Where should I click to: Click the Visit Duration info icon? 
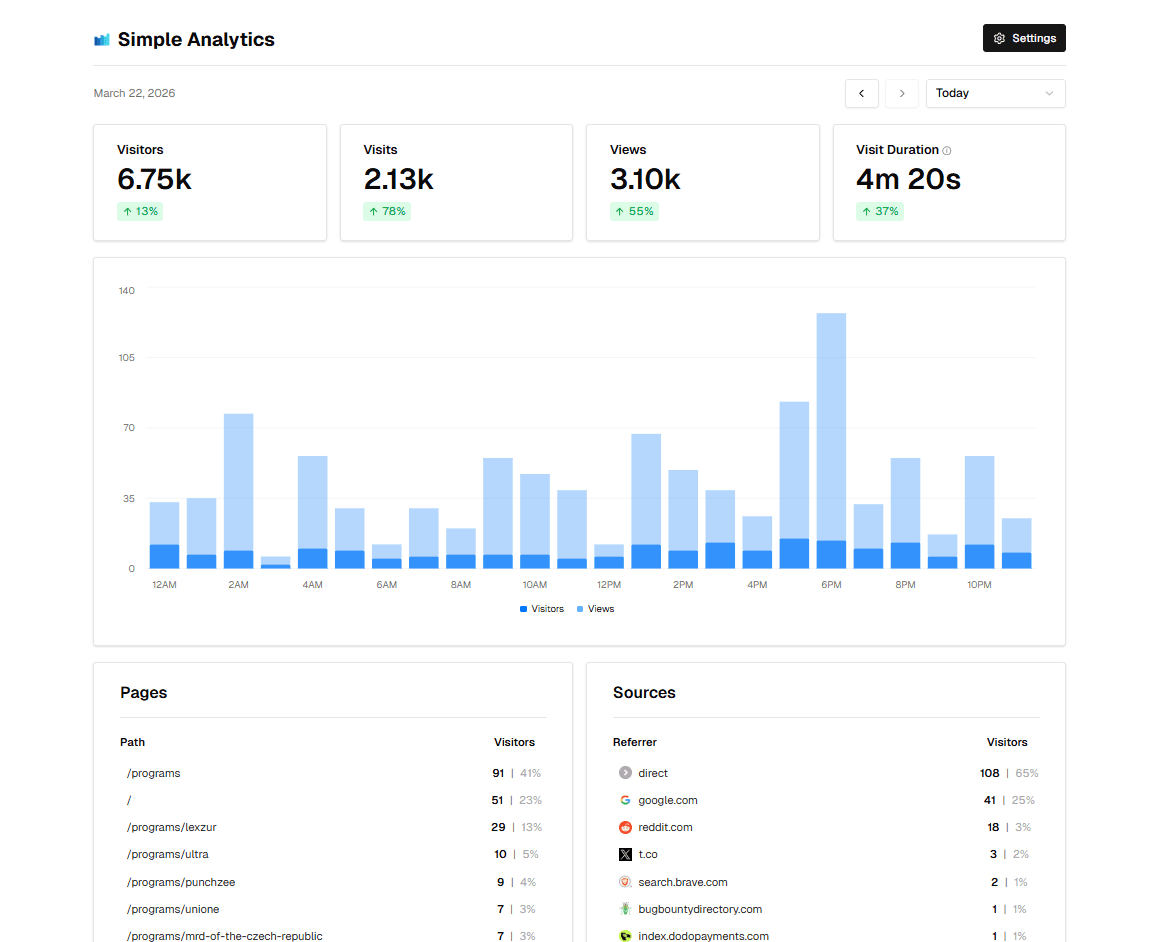[x=946, y=150]
